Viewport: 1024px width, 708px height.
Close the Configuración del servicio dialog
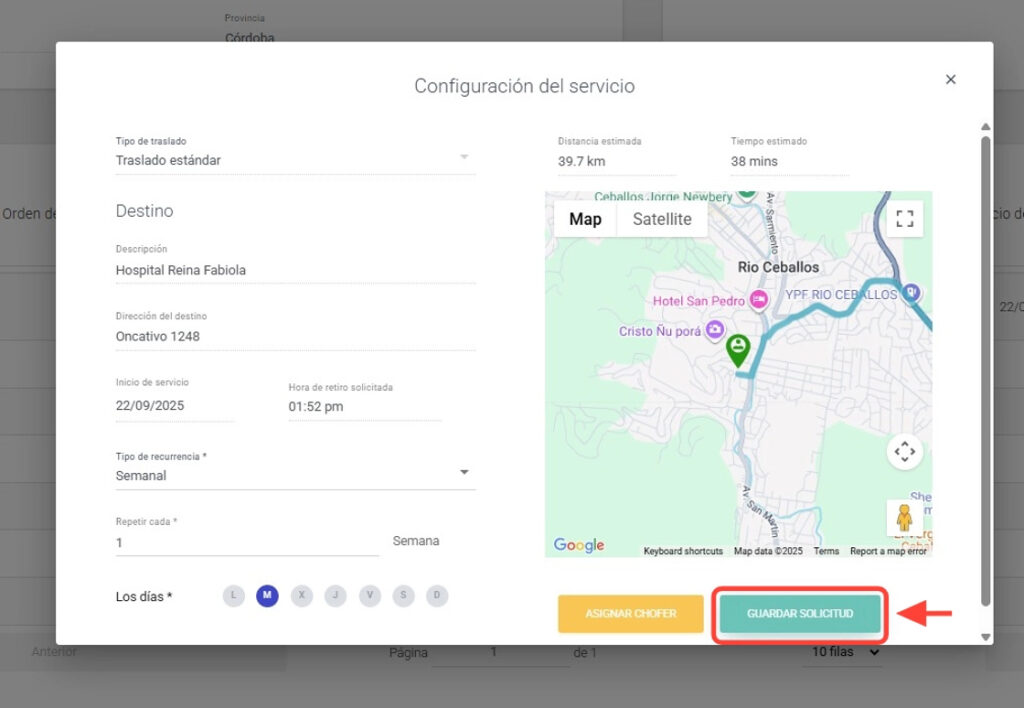click(950, 80)
